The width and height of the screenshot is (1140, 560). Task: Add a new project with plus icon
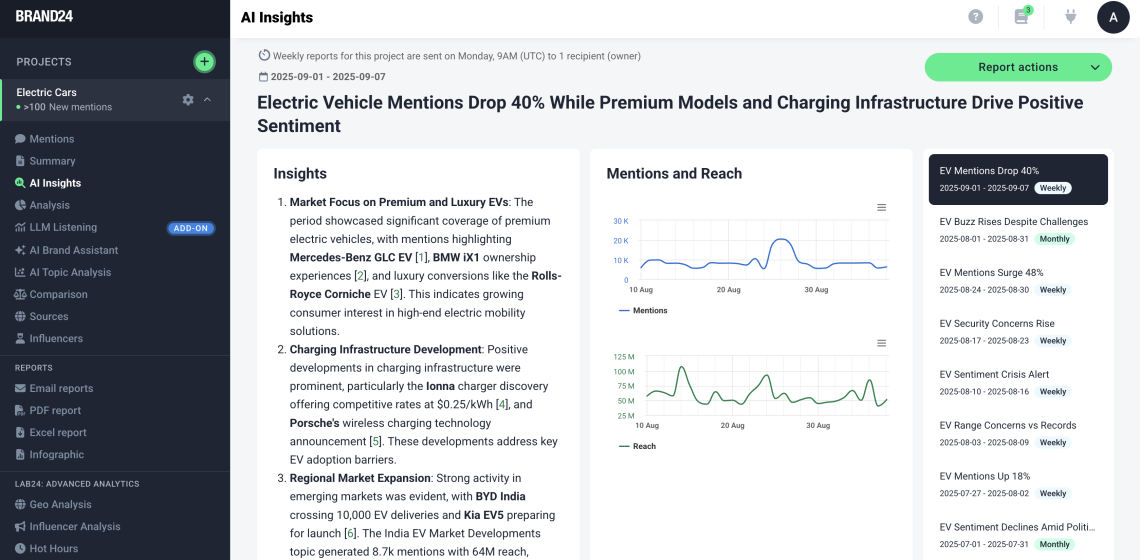[x=204, y=62]
